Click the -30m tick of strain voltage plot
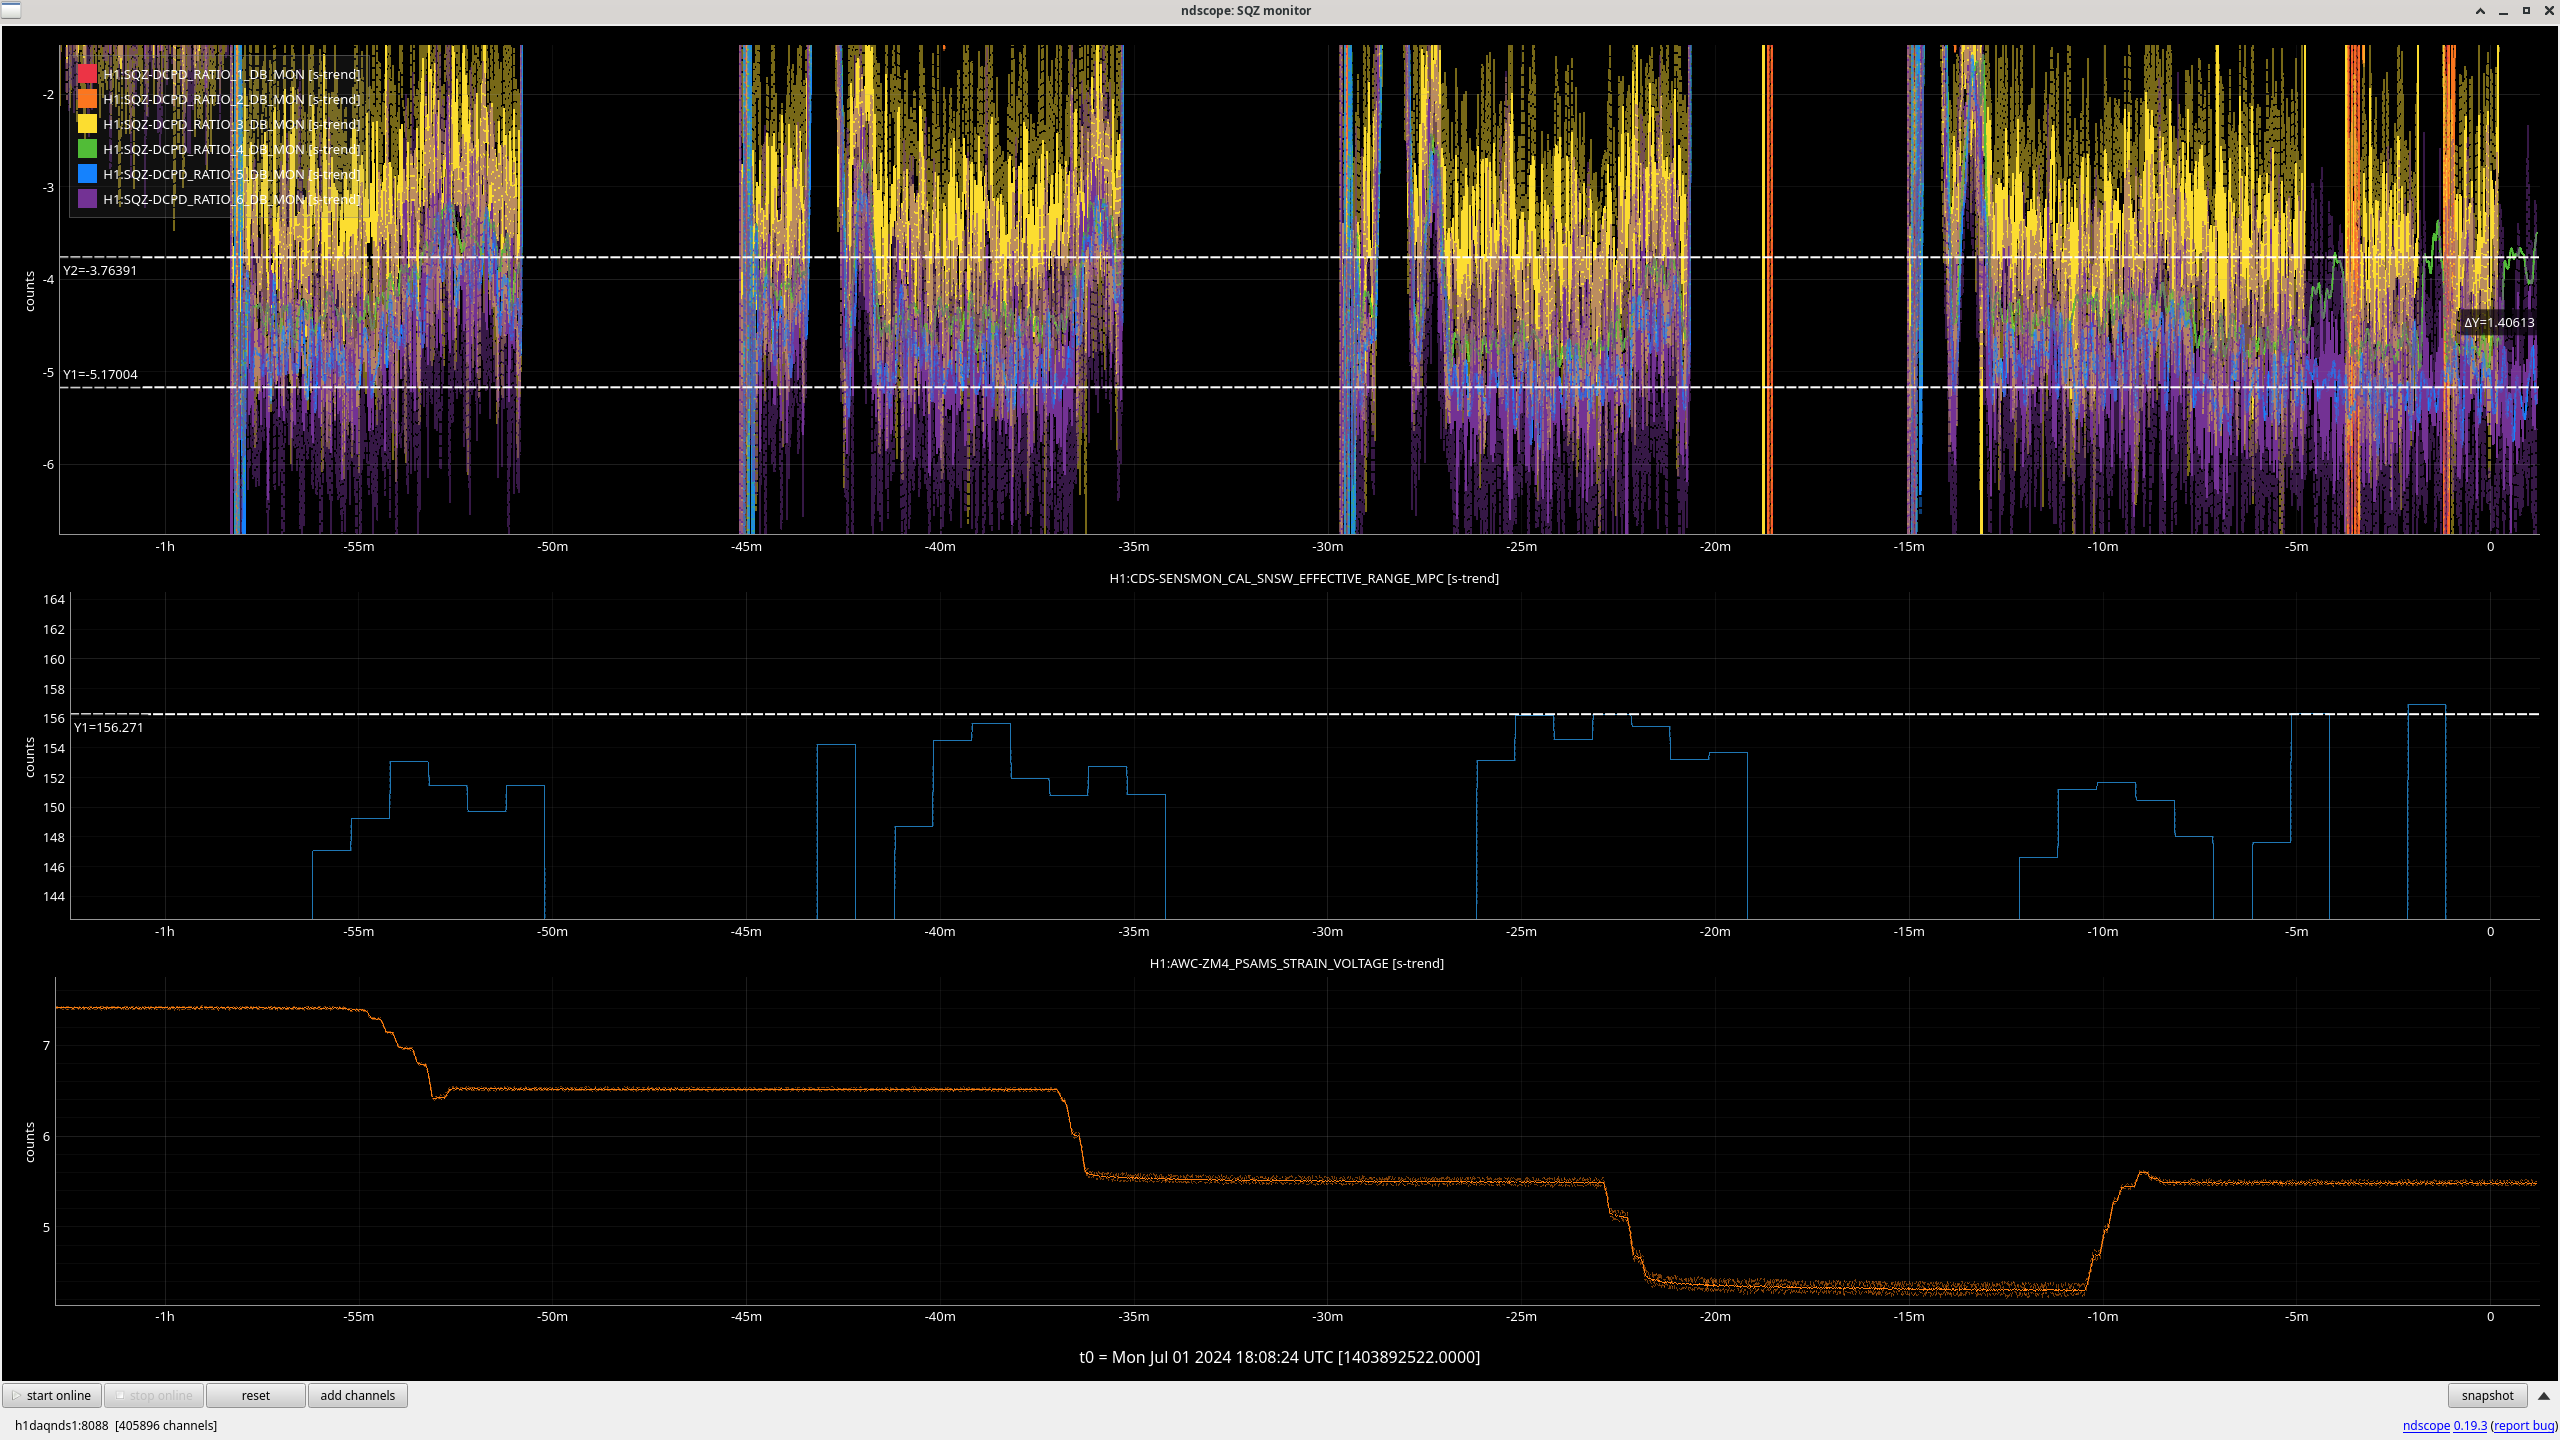The image size is (2560, 1440). tap(1328, 1316)
